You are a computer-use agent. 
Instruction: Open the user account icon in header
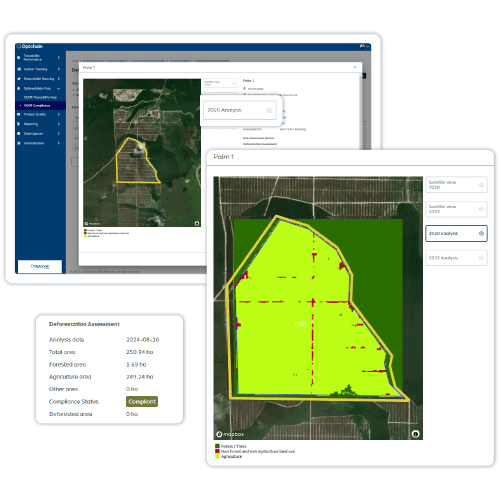(x=362, y=46)
